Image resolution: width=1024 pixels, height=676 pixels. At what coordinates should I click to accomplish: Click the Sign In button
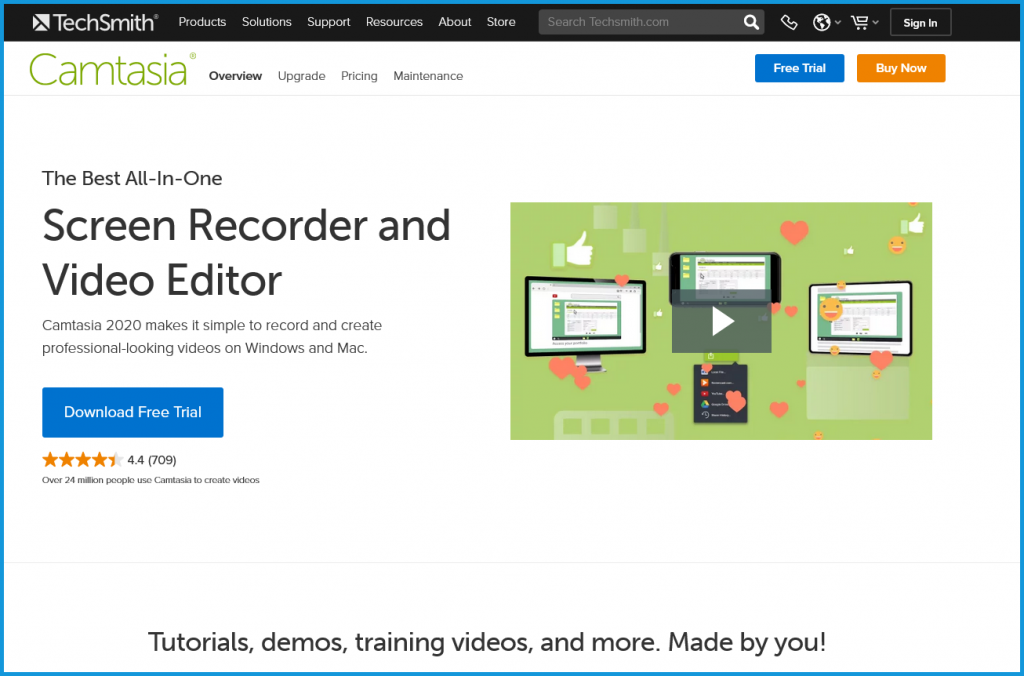click(920, 22)
